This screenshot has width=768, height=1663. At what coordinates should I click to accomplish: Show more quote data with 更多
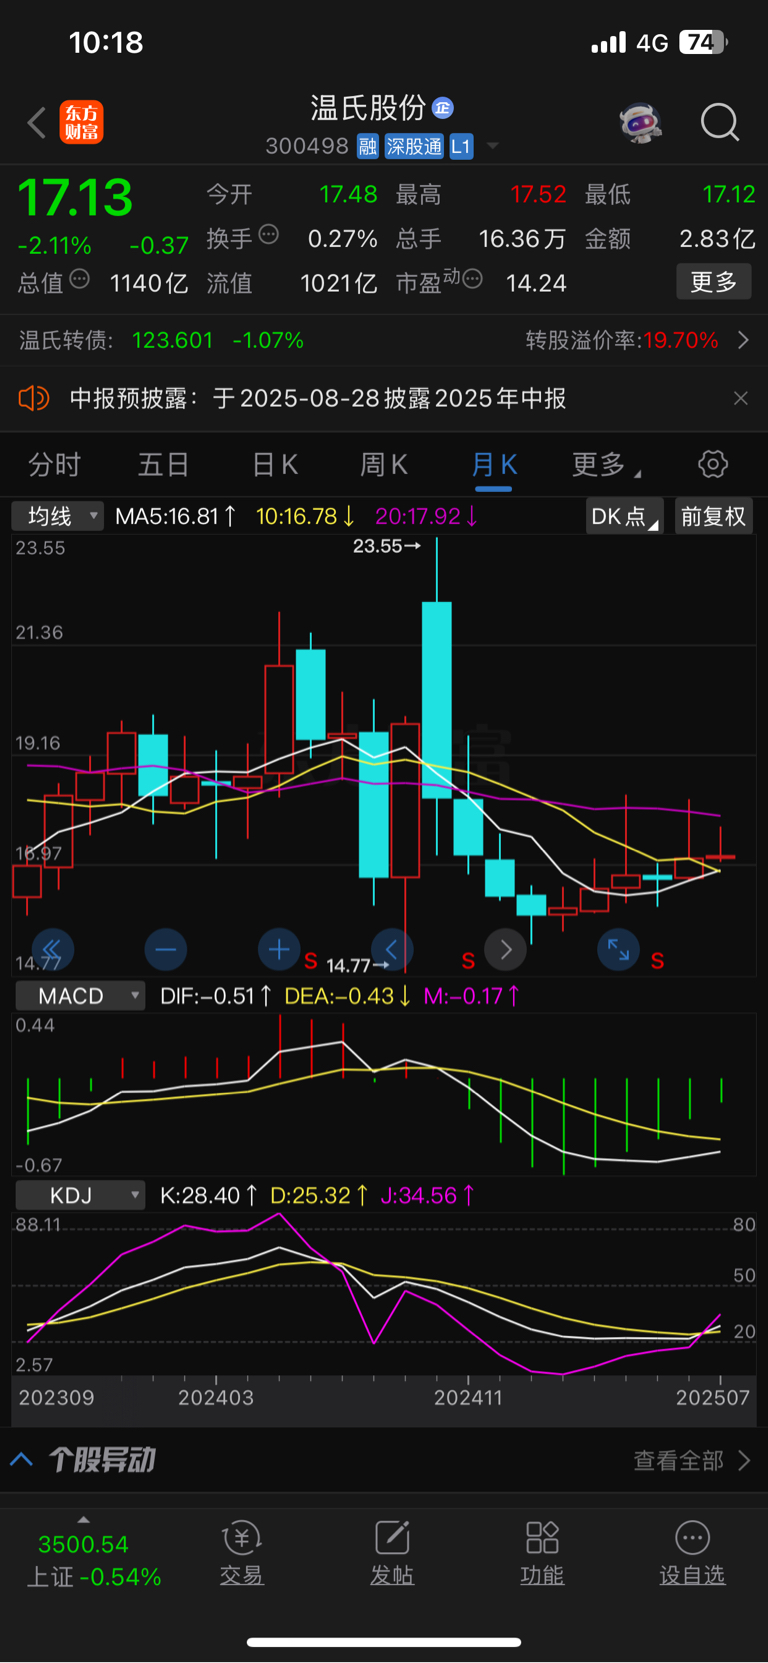[714, 282]
